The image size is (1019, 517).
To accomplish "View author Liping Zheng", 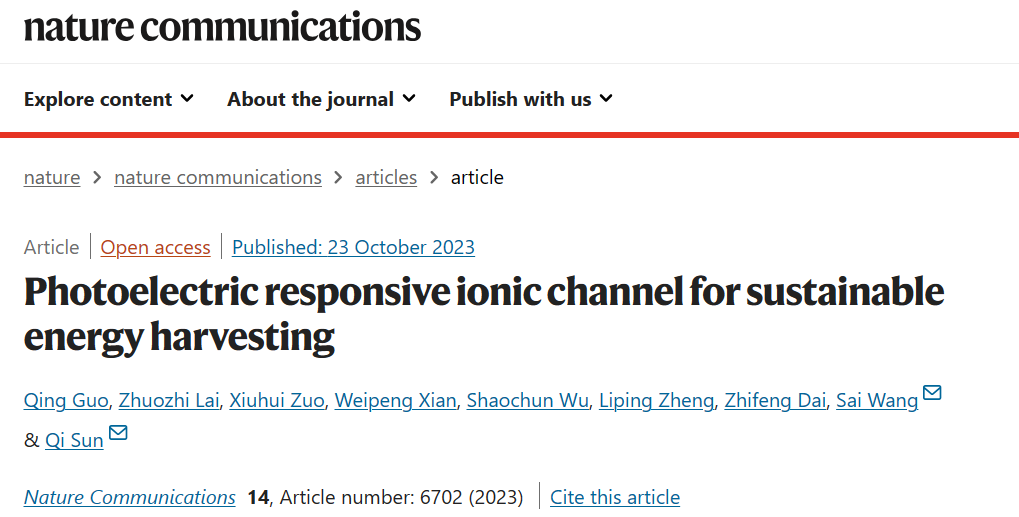I will point(656,401).
